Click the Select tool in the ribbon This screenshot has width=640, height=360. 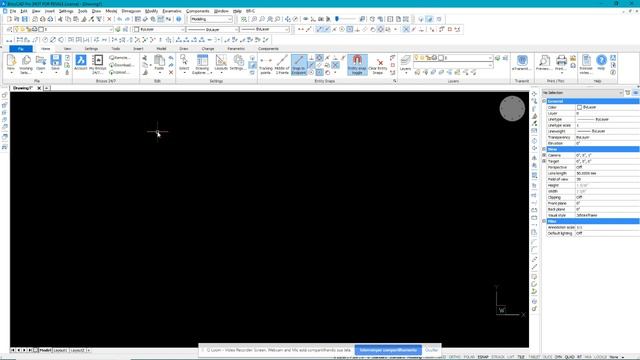(x=184, y=63)
